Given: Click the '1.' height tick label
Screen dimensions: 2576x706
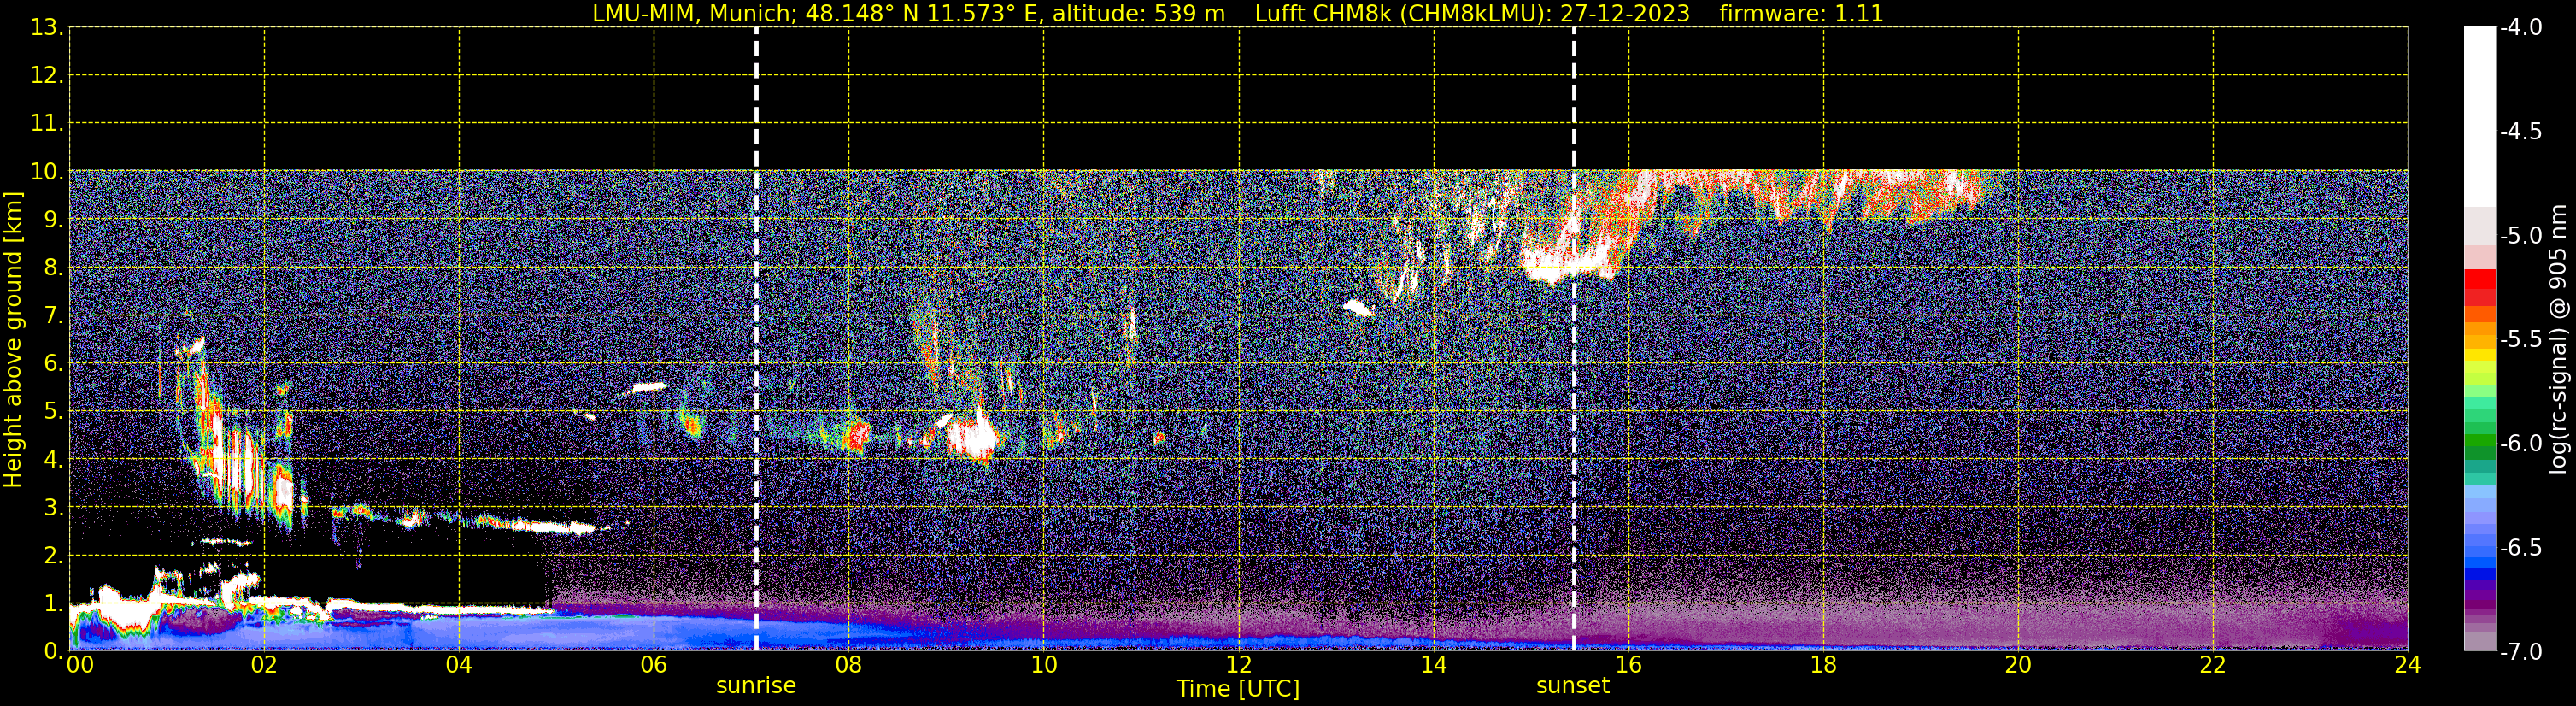Looking at the screenshot, I should (53, 604).
